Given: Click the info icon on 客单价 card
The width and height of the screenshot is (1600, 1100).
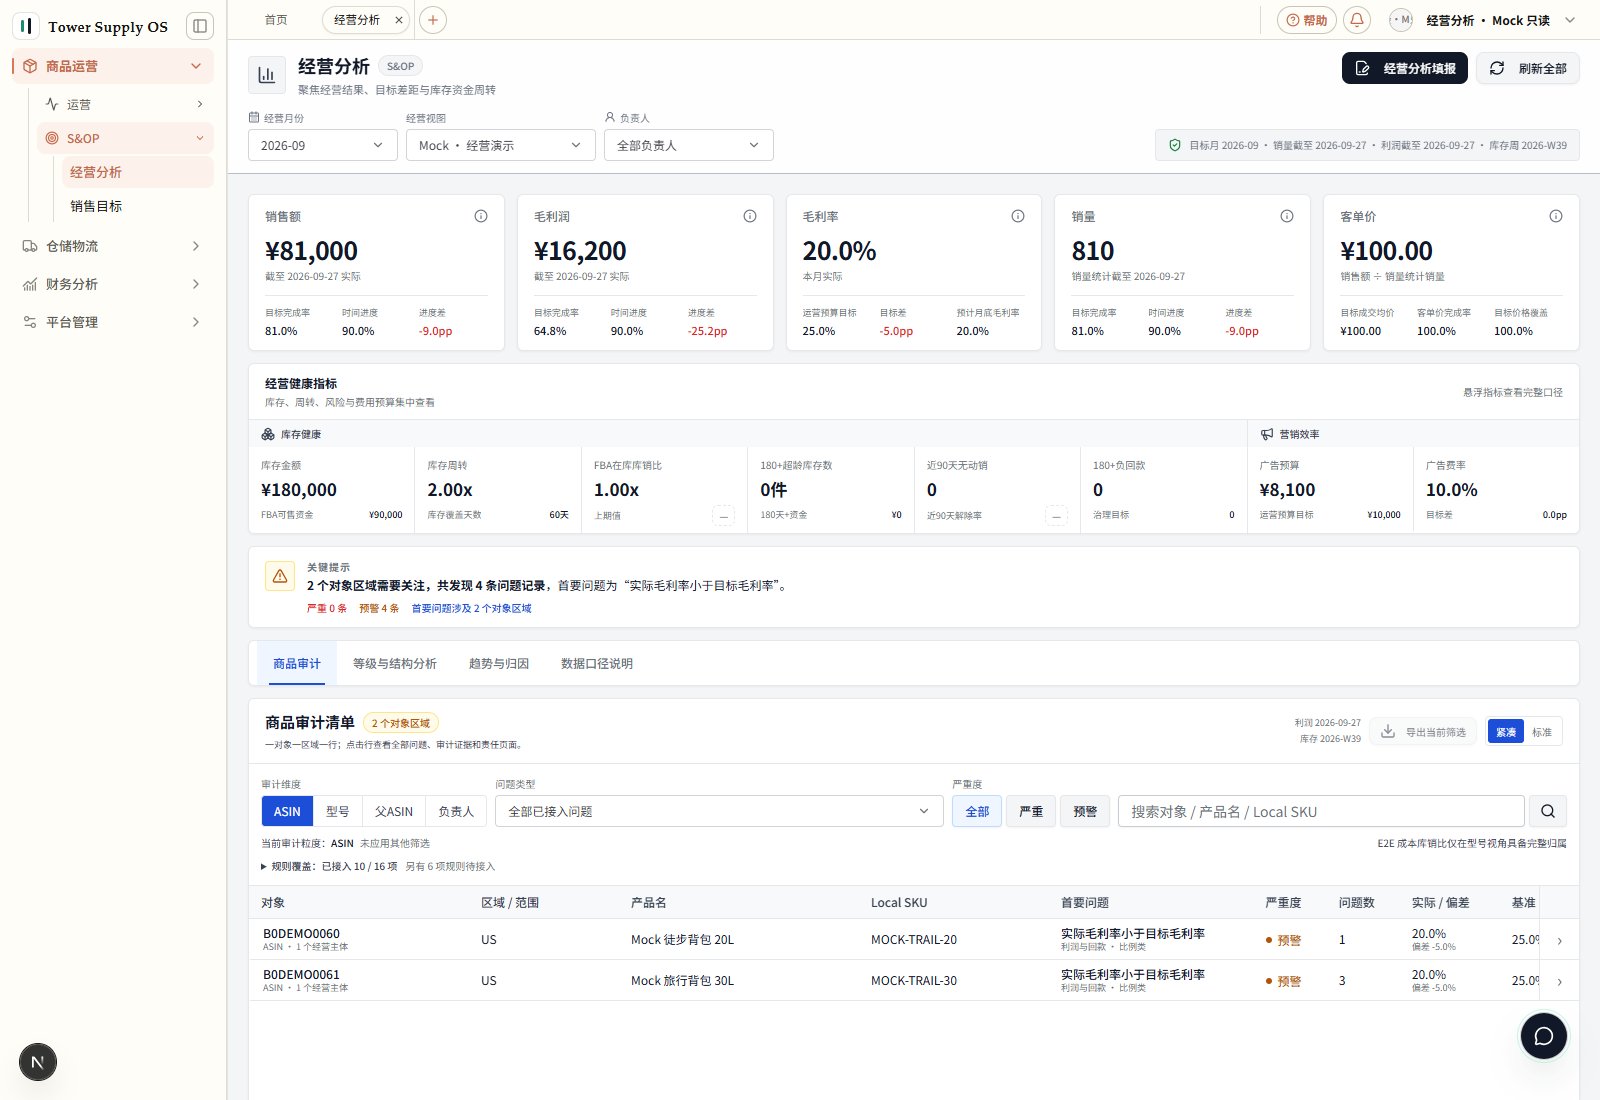Looking at the screenshot, I should tap(1556, 216).
